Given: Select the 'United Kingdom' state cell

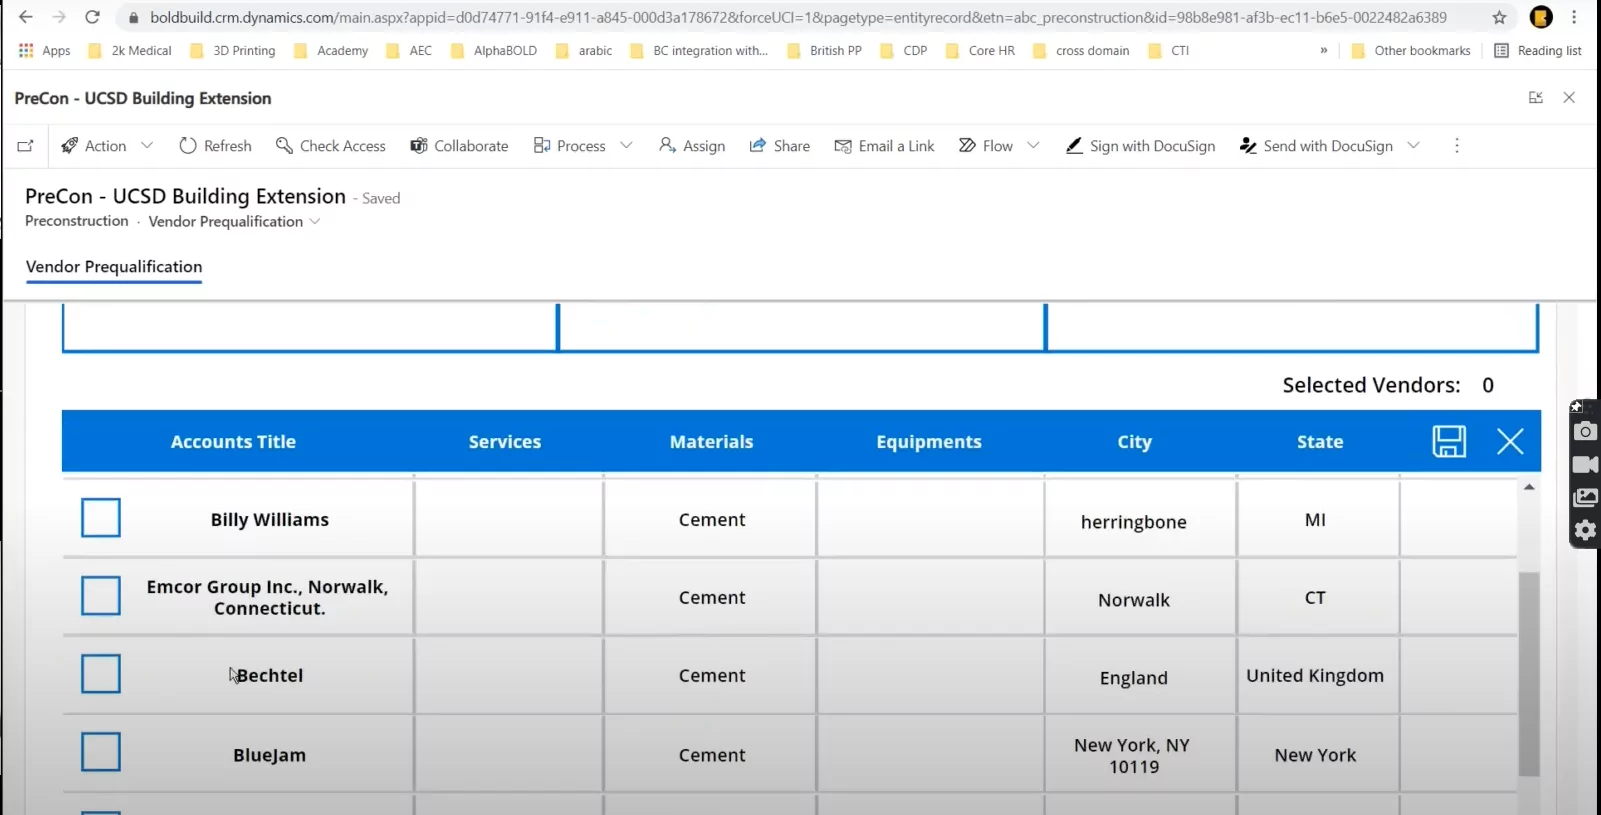Looking at the screenshot, I should [1315, 675].
